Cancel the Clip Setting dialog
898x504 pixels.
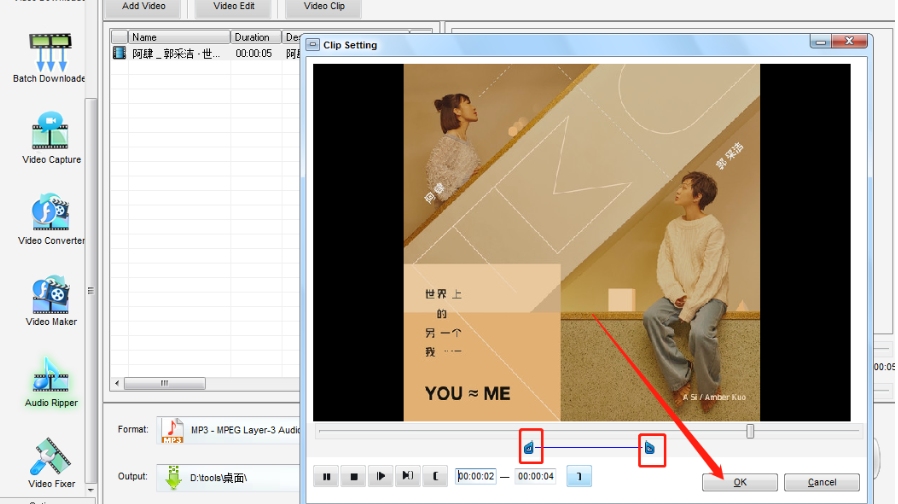click(x=822, y=482)
